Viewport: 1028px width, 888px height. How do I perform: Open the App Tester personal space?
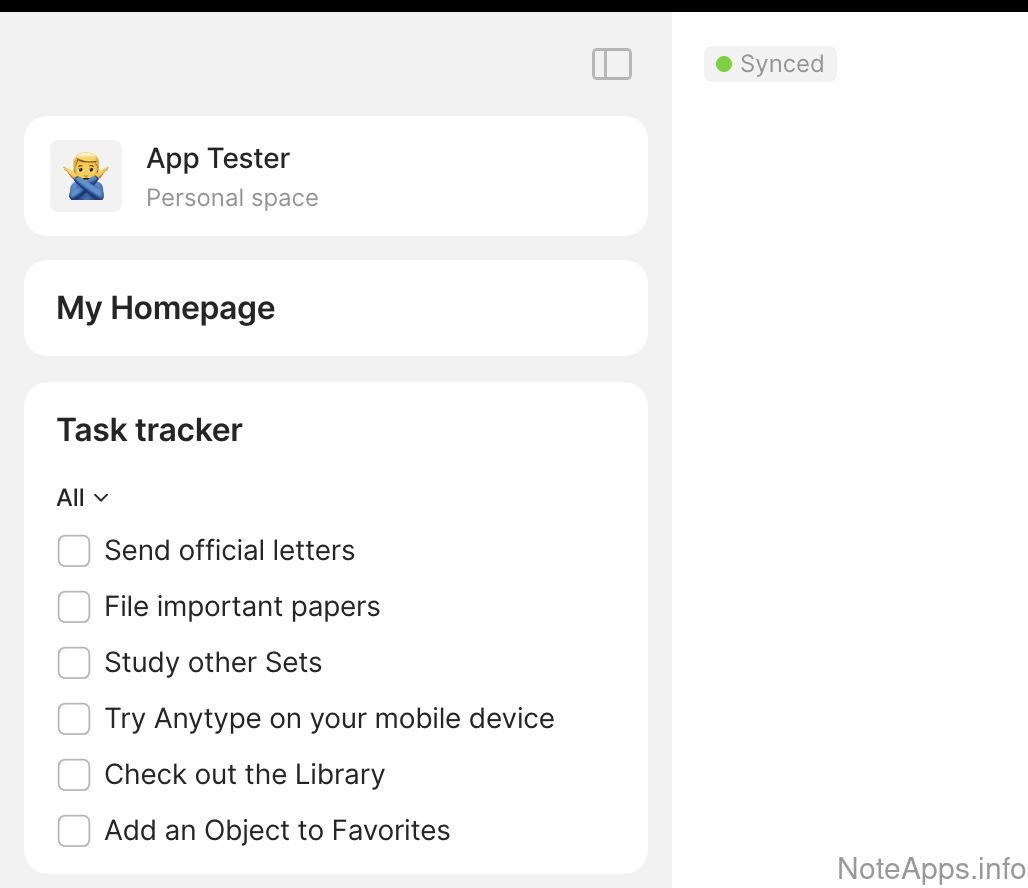tap(218, 159)
